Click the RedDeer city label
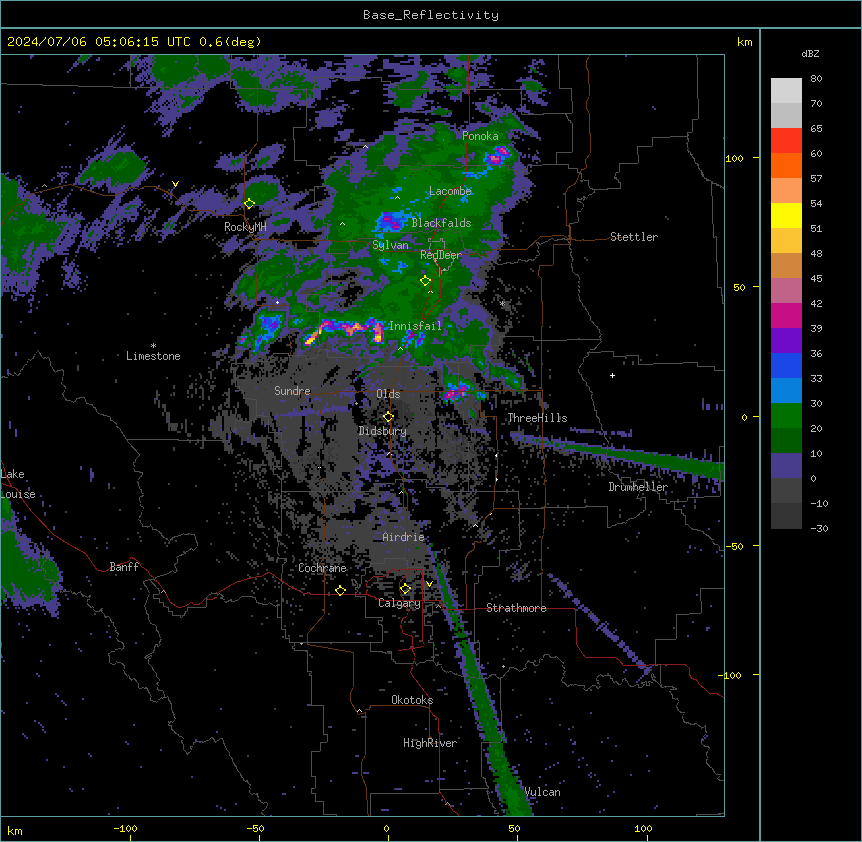 (x=441, y=255)
